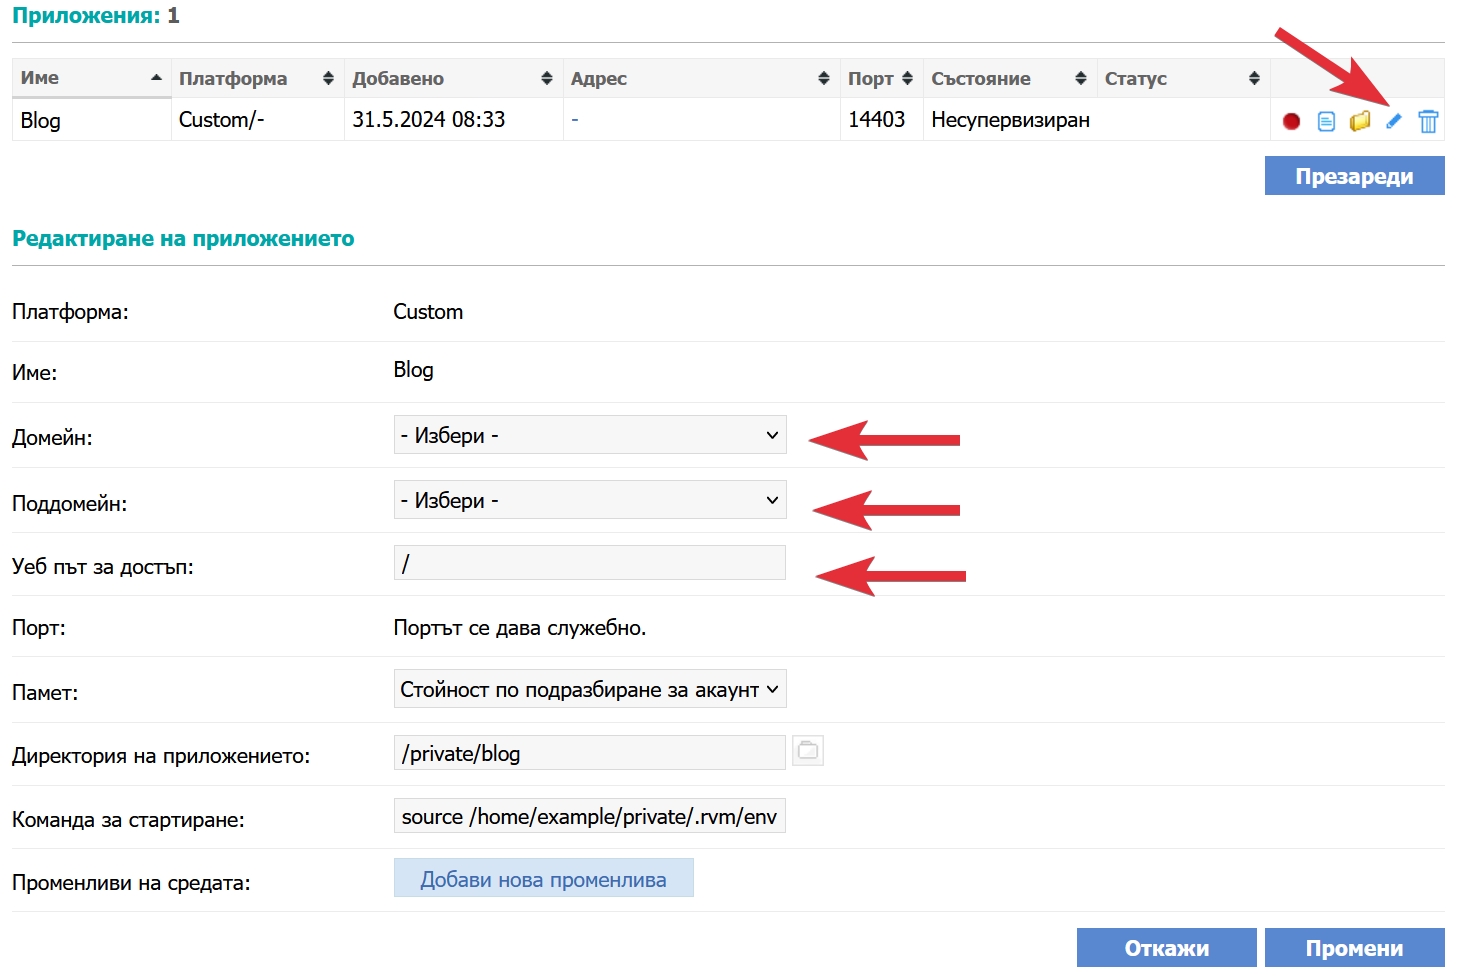
Task: Sort table by Име column
Action: pyautogui.click(x=91, y=78)
